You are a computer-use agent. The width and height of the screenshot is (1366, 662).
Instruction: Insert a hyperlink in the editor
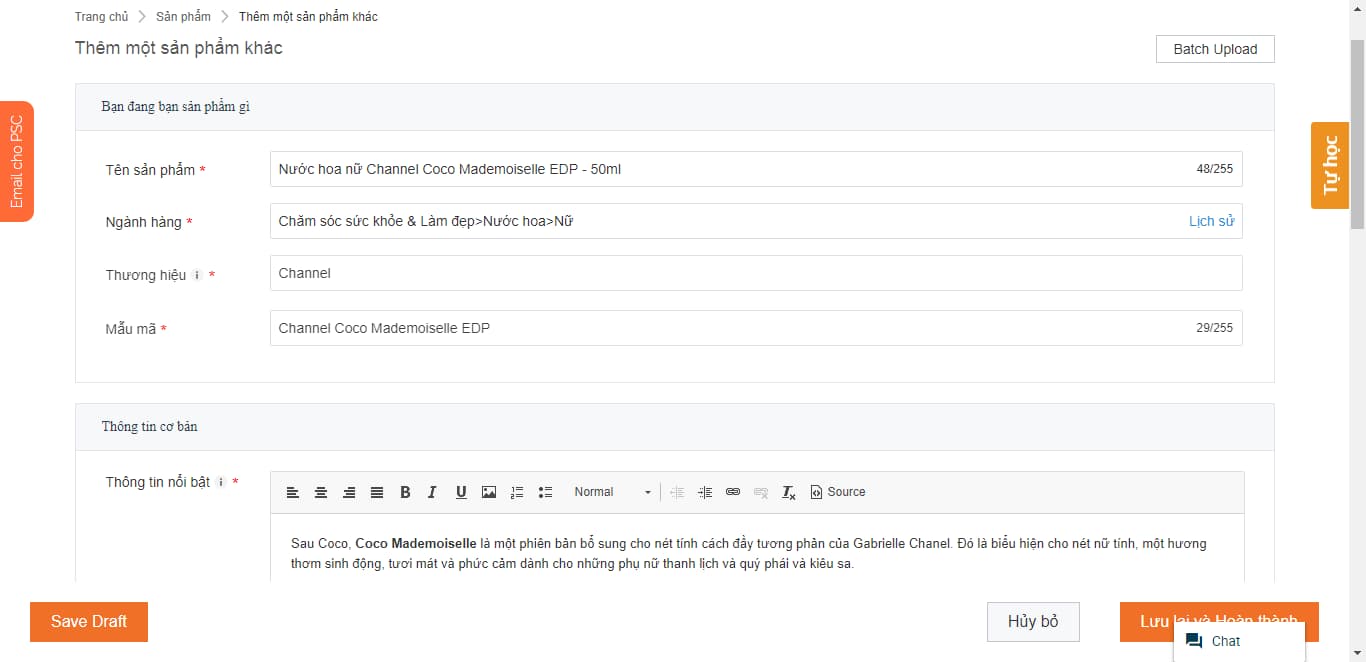pyautogui.click(x=733, y=492)
